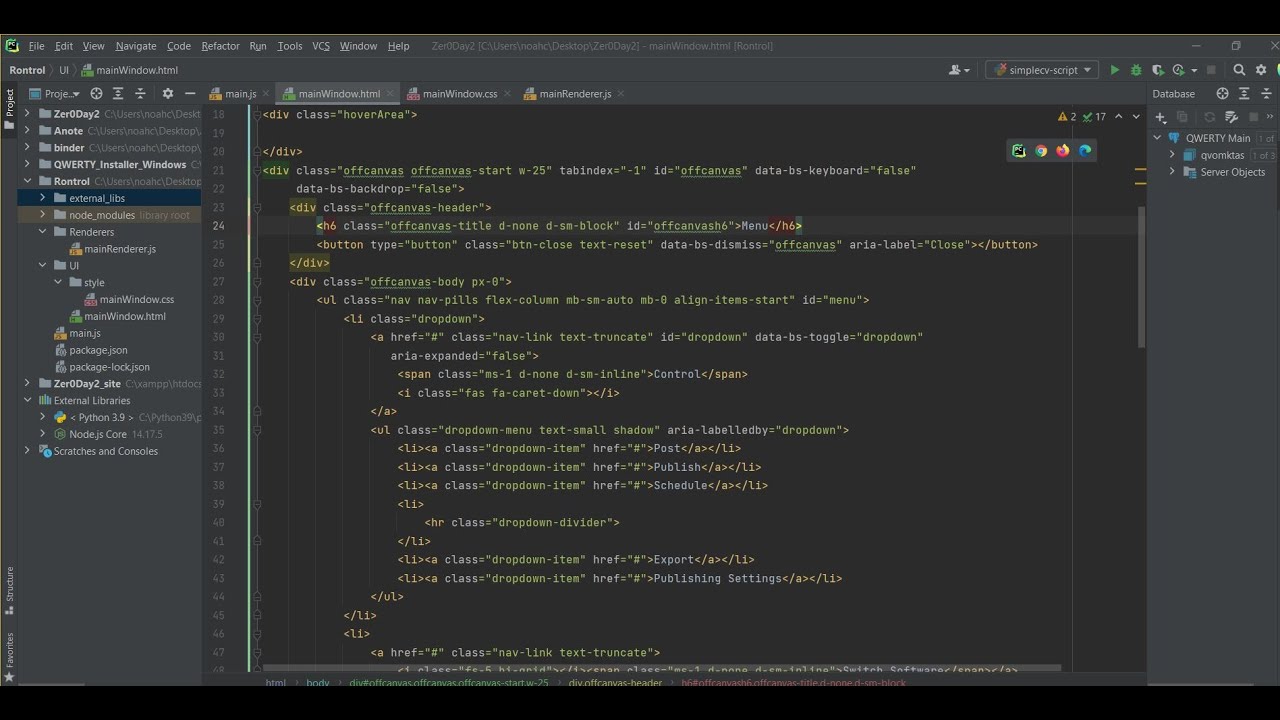Image resolution: width=1280 pixels, height=720 pixels.
Task: Show more Database toolbar actions
Action: click(1271, 117)
